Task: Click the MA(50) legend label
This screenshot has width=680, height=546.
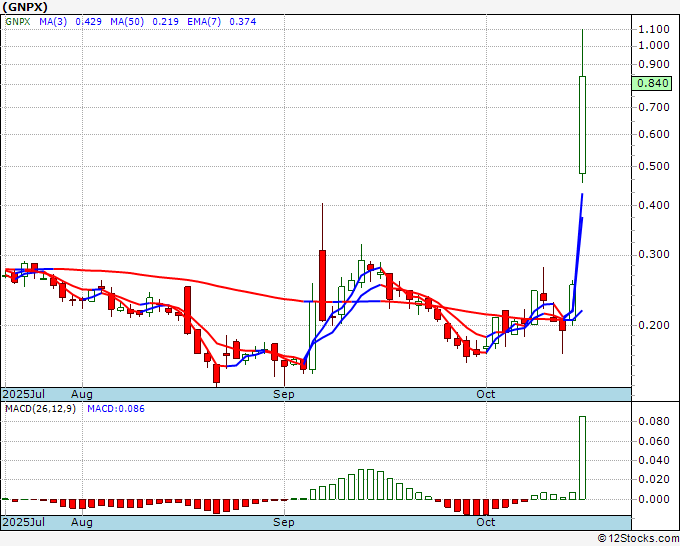Action: 127,22
